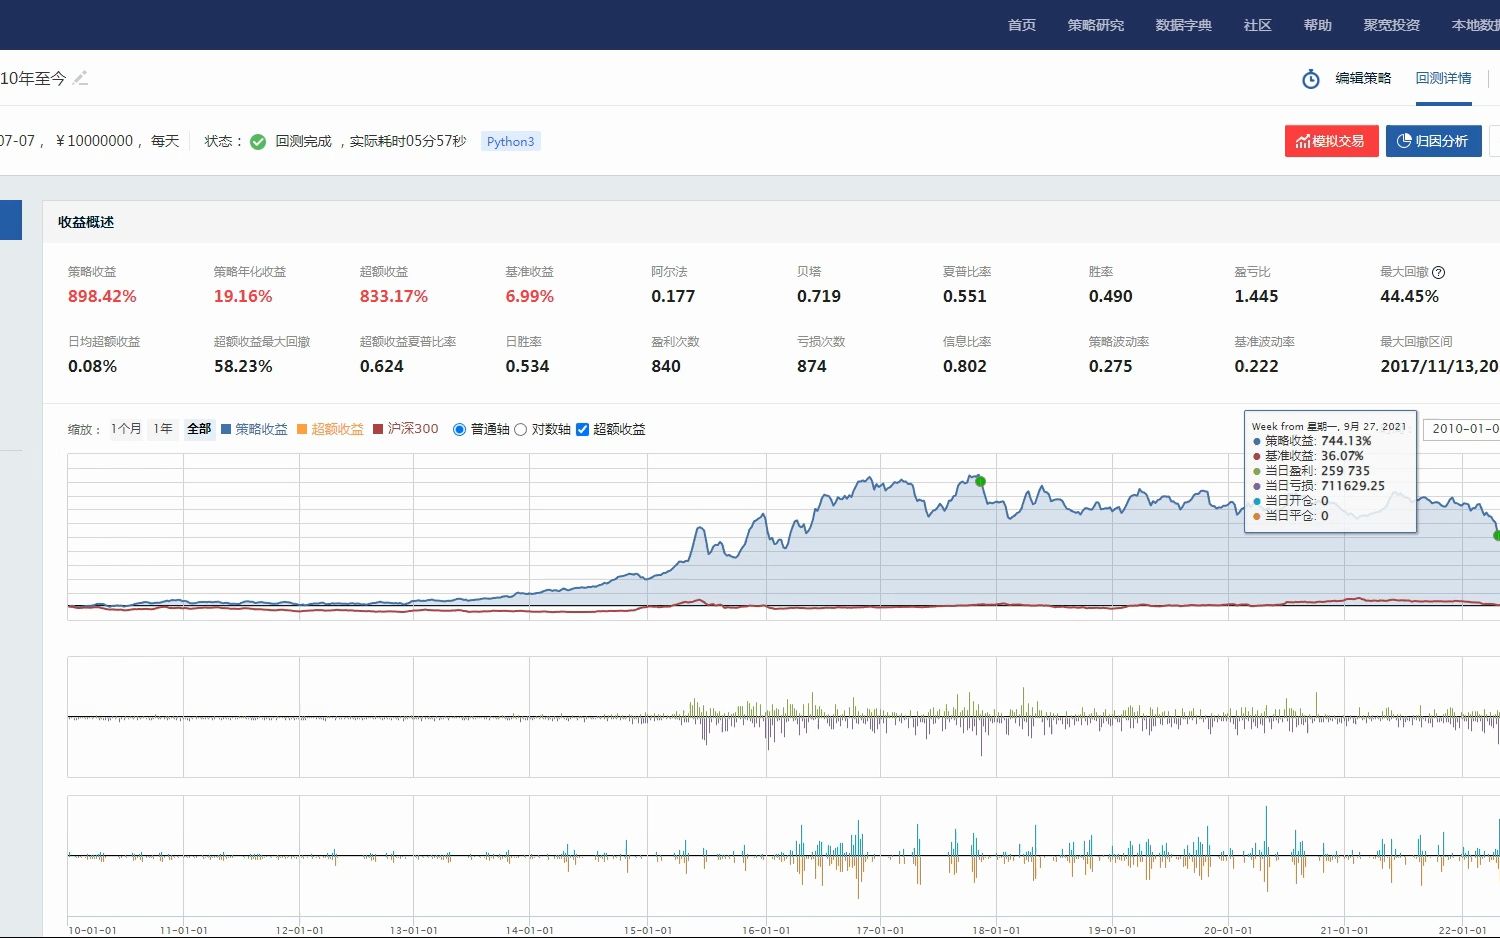Viewport: 1500px width, 938px height.
Task: Switch to the 回测详情 tab
Action: (x=1443, y=78)
